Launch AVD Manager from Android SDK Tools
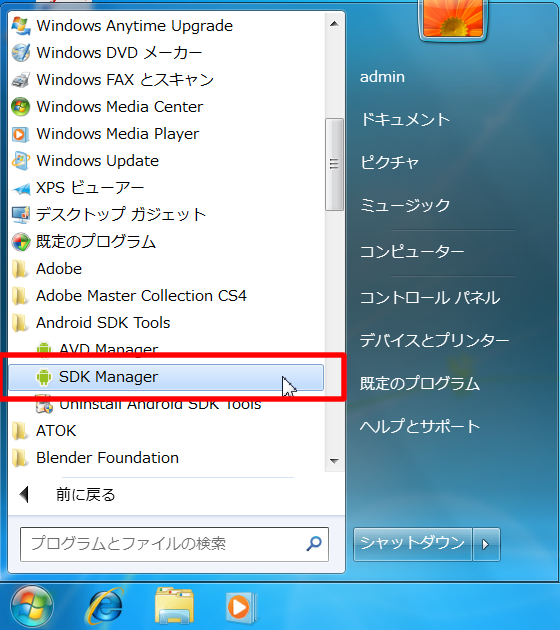 pos(166,349)
